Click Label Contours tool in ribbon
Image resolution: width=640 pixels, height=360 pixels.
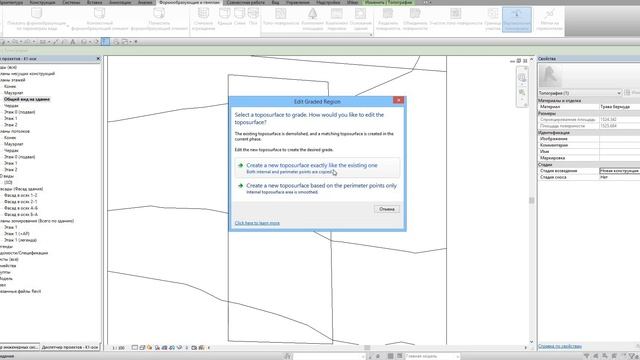[x=549, y=19]
